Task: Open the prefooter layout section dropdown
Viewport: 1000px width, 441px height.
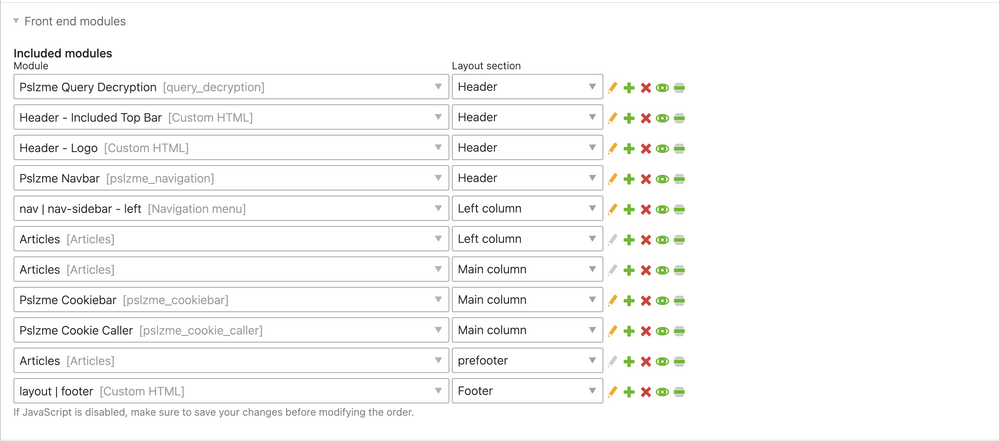Action: click(x=527, y=361)
